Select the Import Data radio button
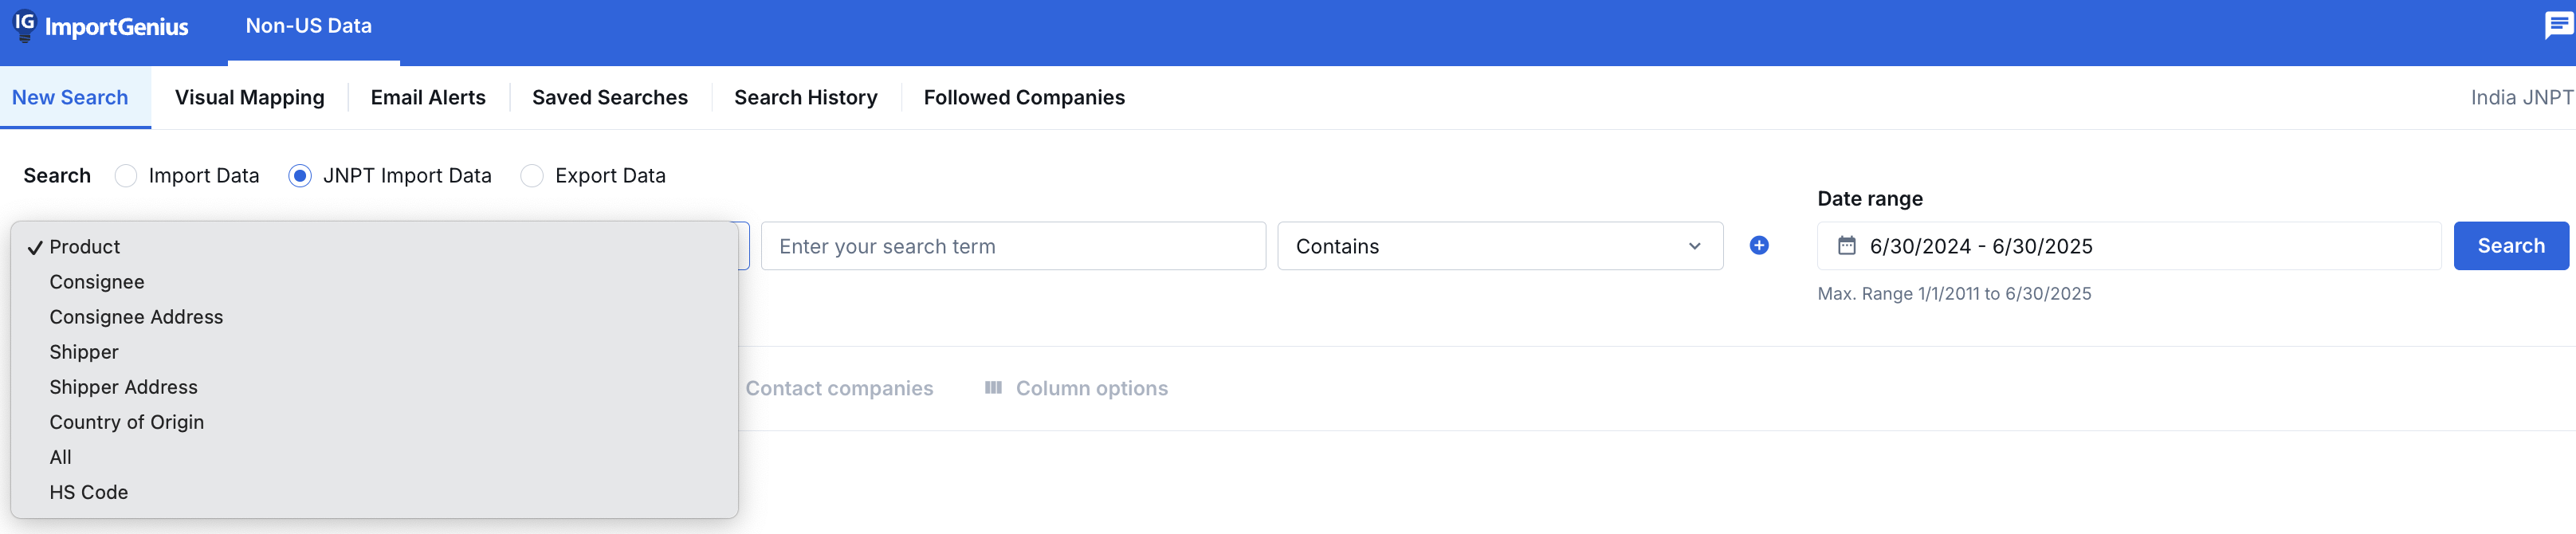 pyautogui.click(x=126, y=176)
